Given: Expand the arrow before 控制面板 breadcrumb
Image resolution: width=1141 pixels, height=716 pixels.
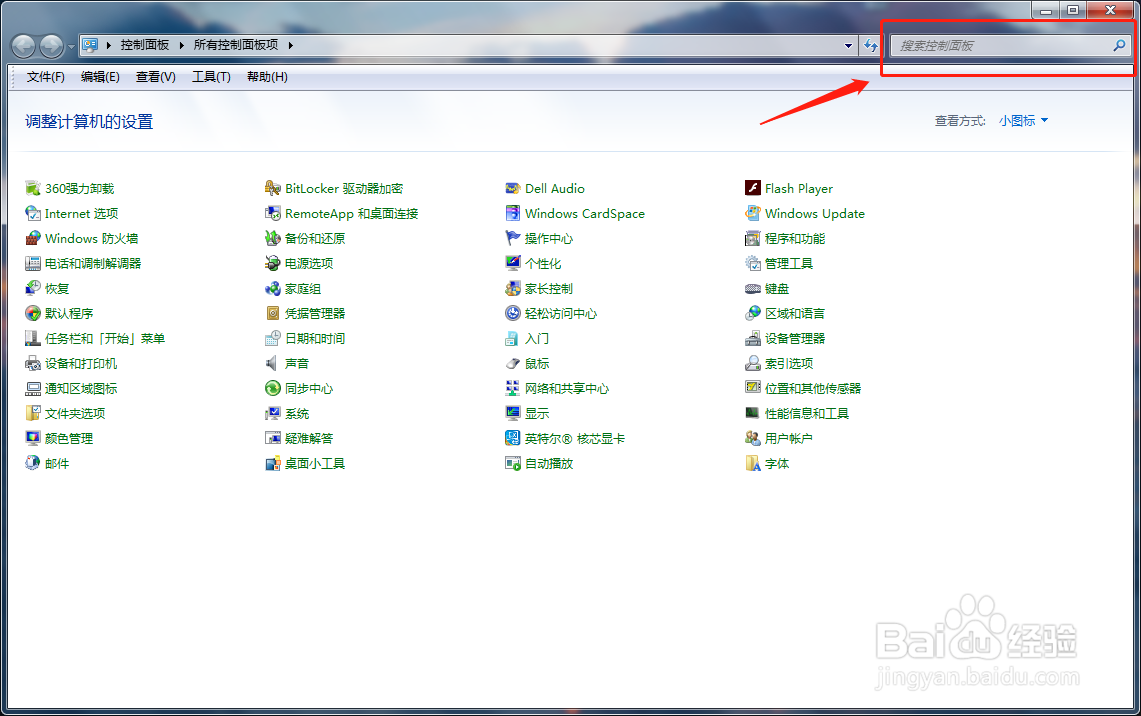Looking at the screenshot, I should point(108,46).
